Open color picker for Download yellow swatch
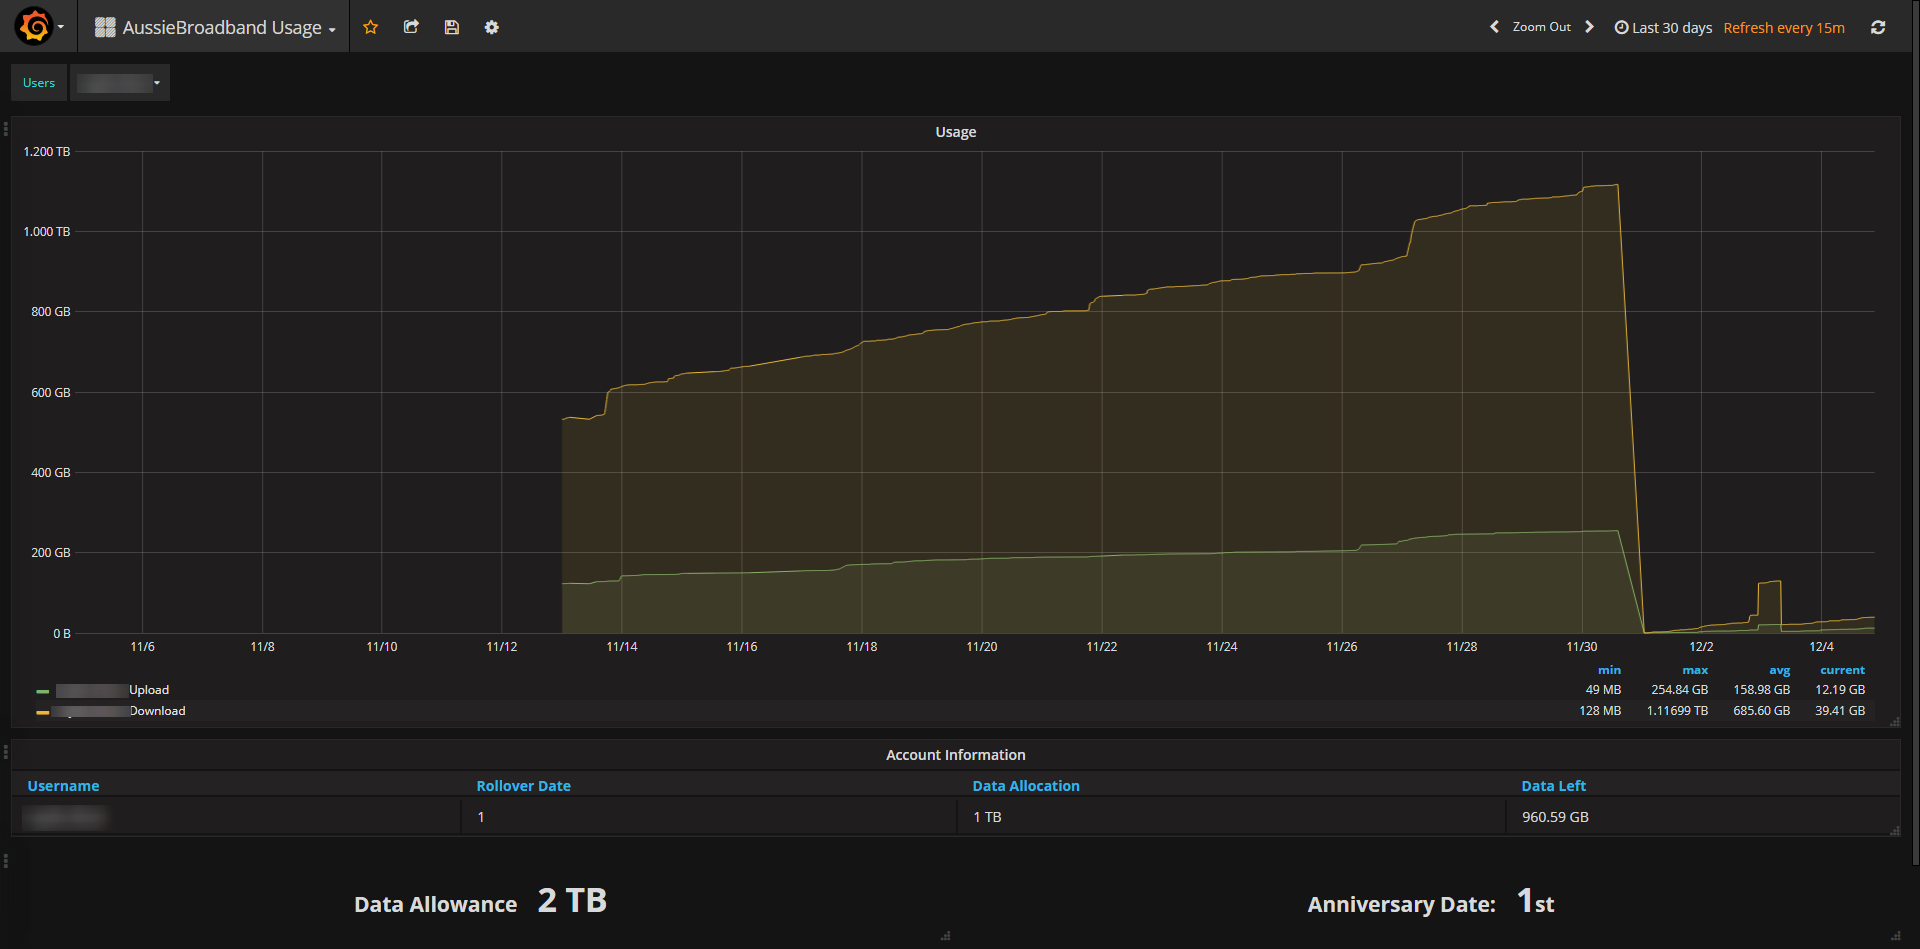1920x949 pixels. click(x=43, y=712)
